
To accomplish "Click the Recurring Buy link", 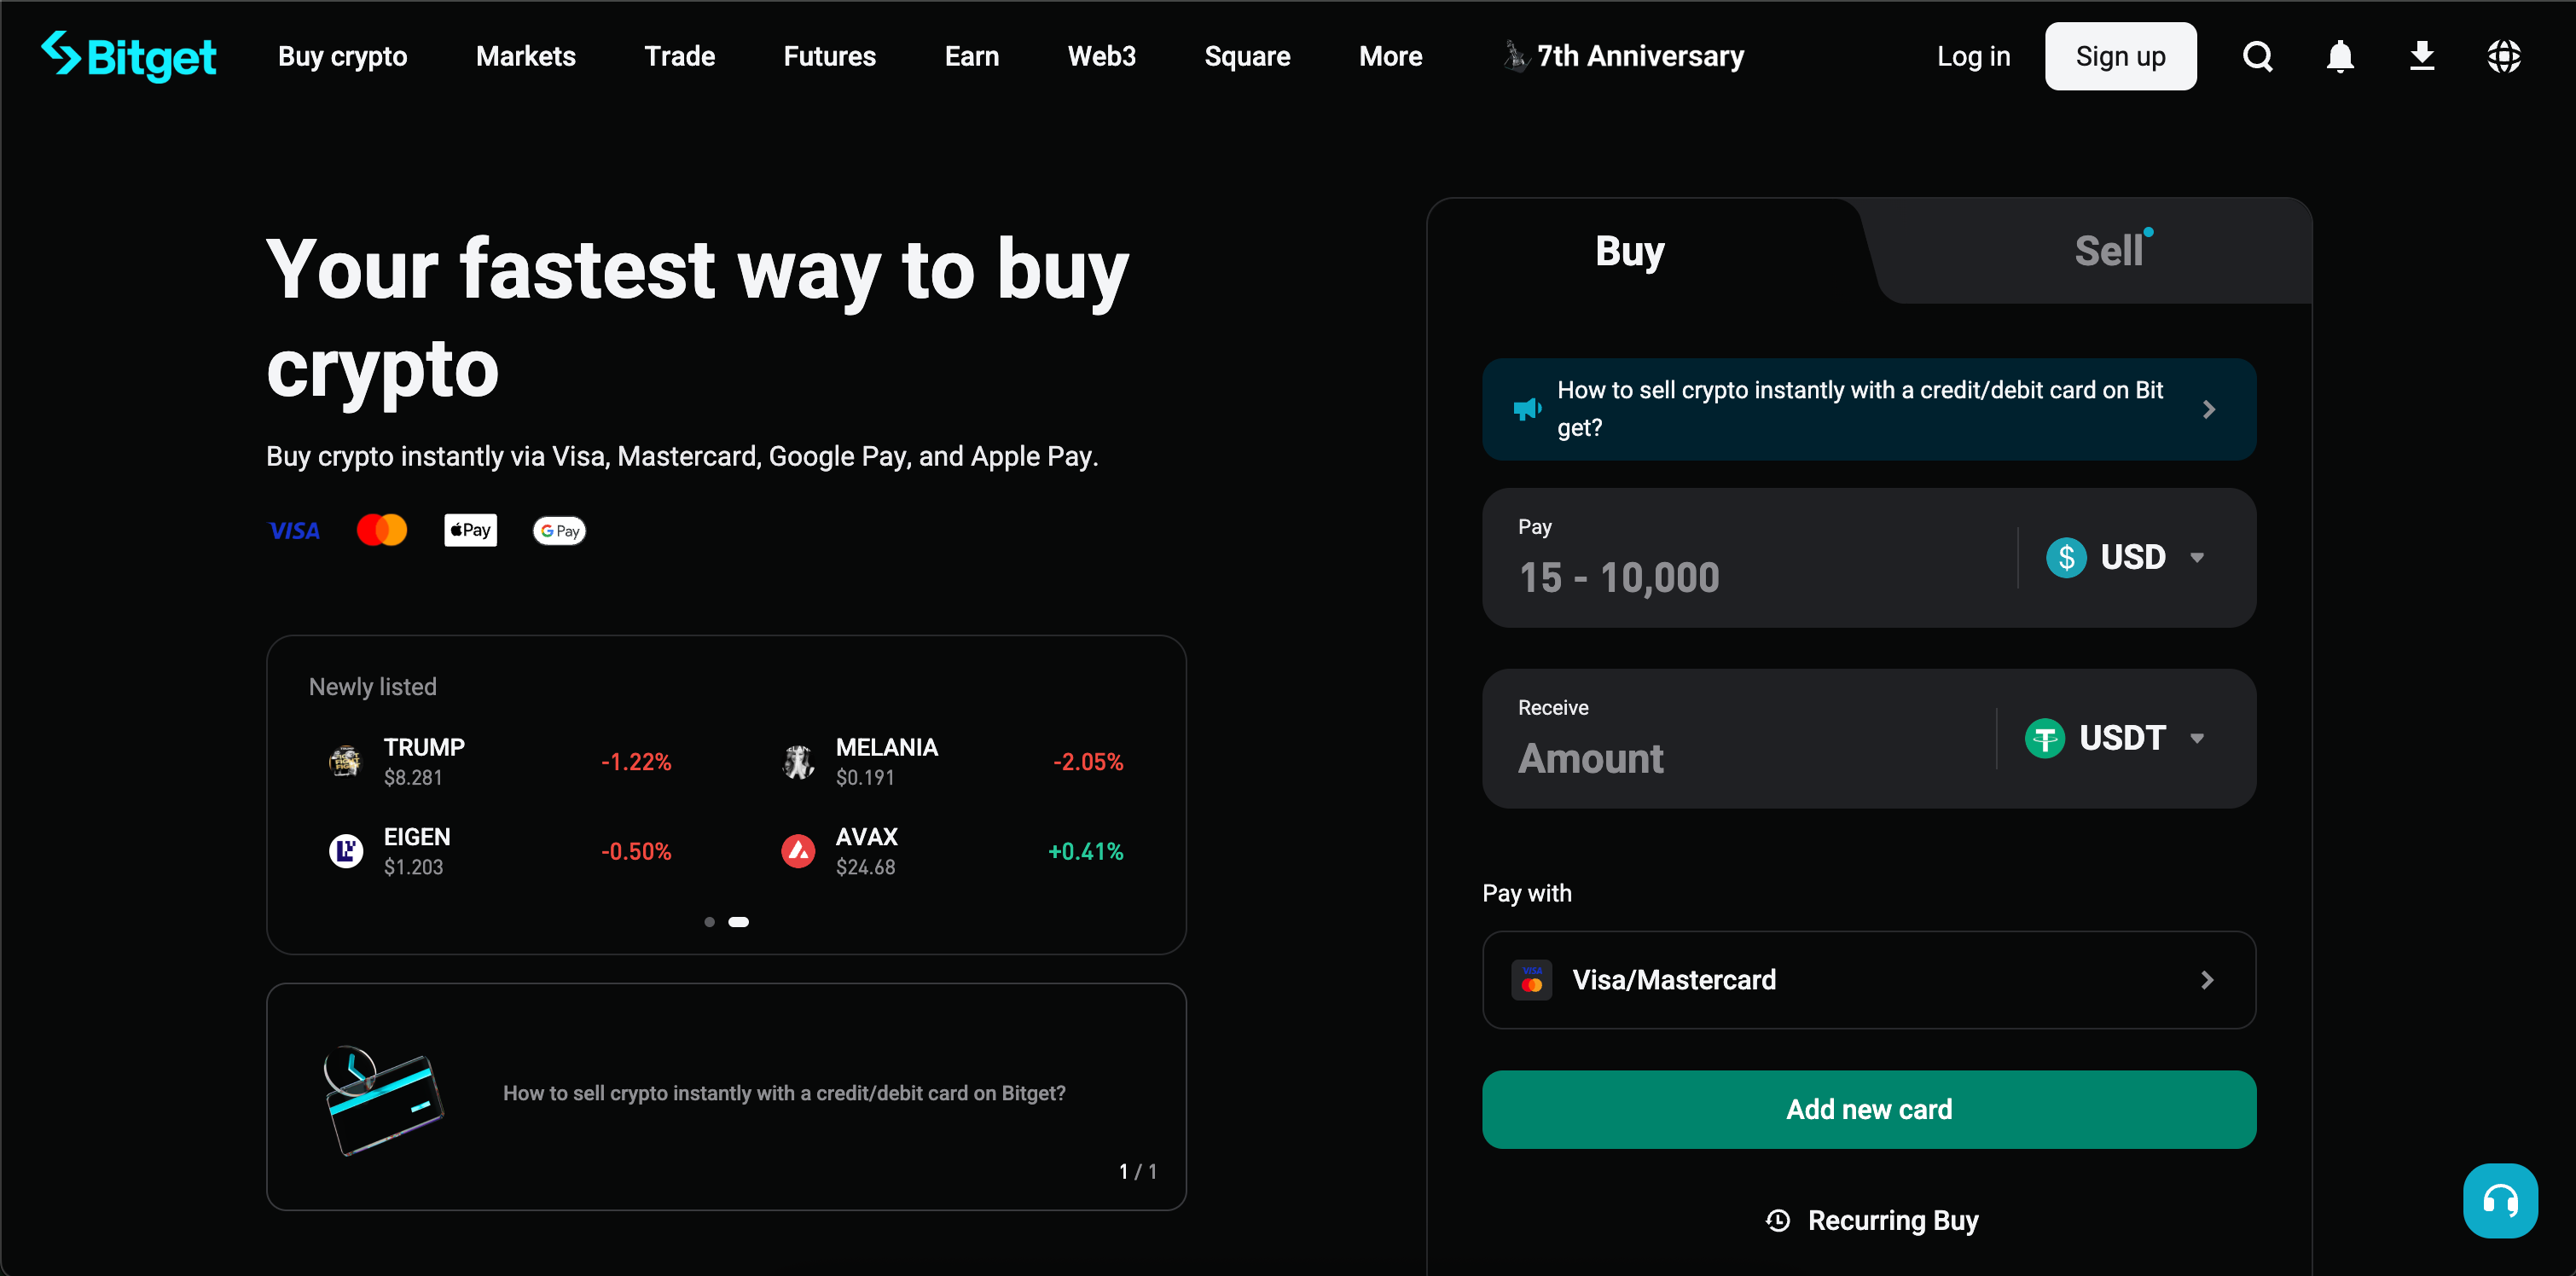I will pyautogui.click(x=1871, y=1220).
